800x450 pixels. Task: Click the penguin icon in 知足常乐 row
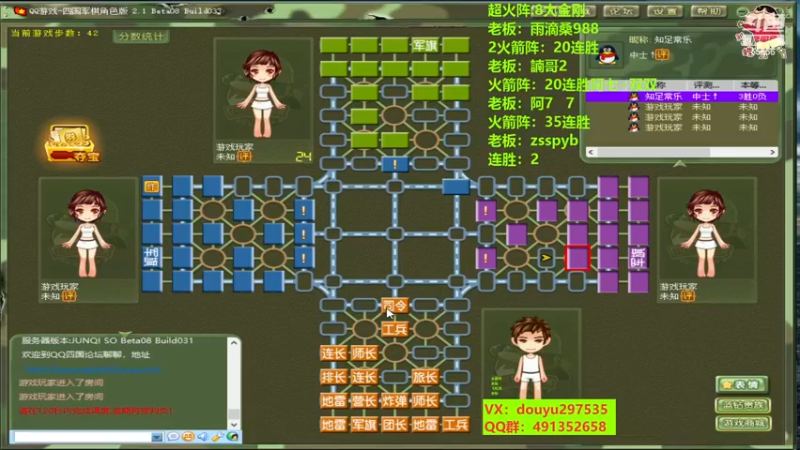click(x=634, y=96)
